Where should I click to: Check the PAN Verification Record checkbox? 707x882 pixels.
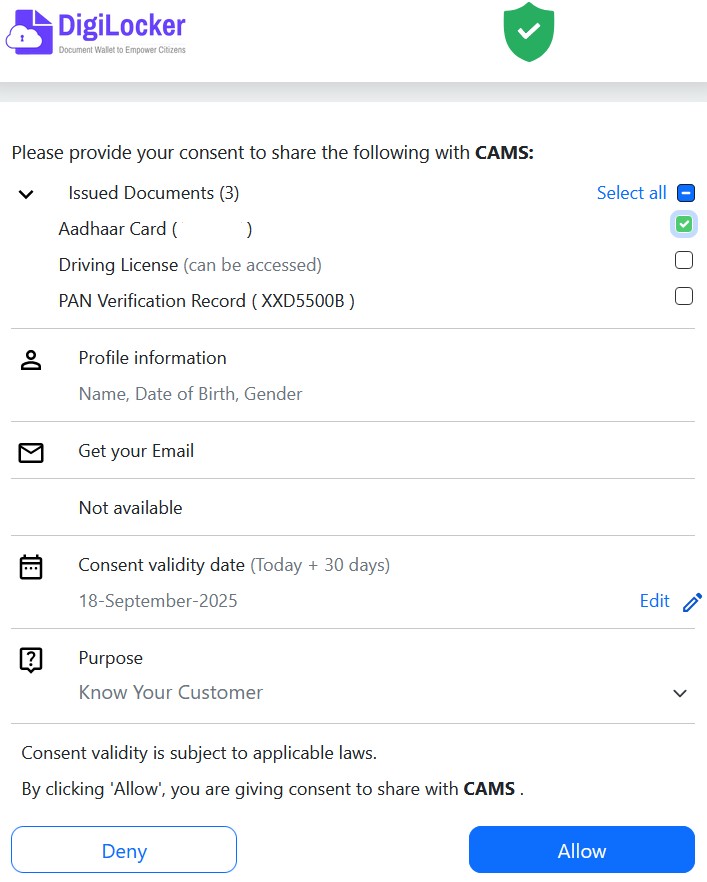[684, 296]
